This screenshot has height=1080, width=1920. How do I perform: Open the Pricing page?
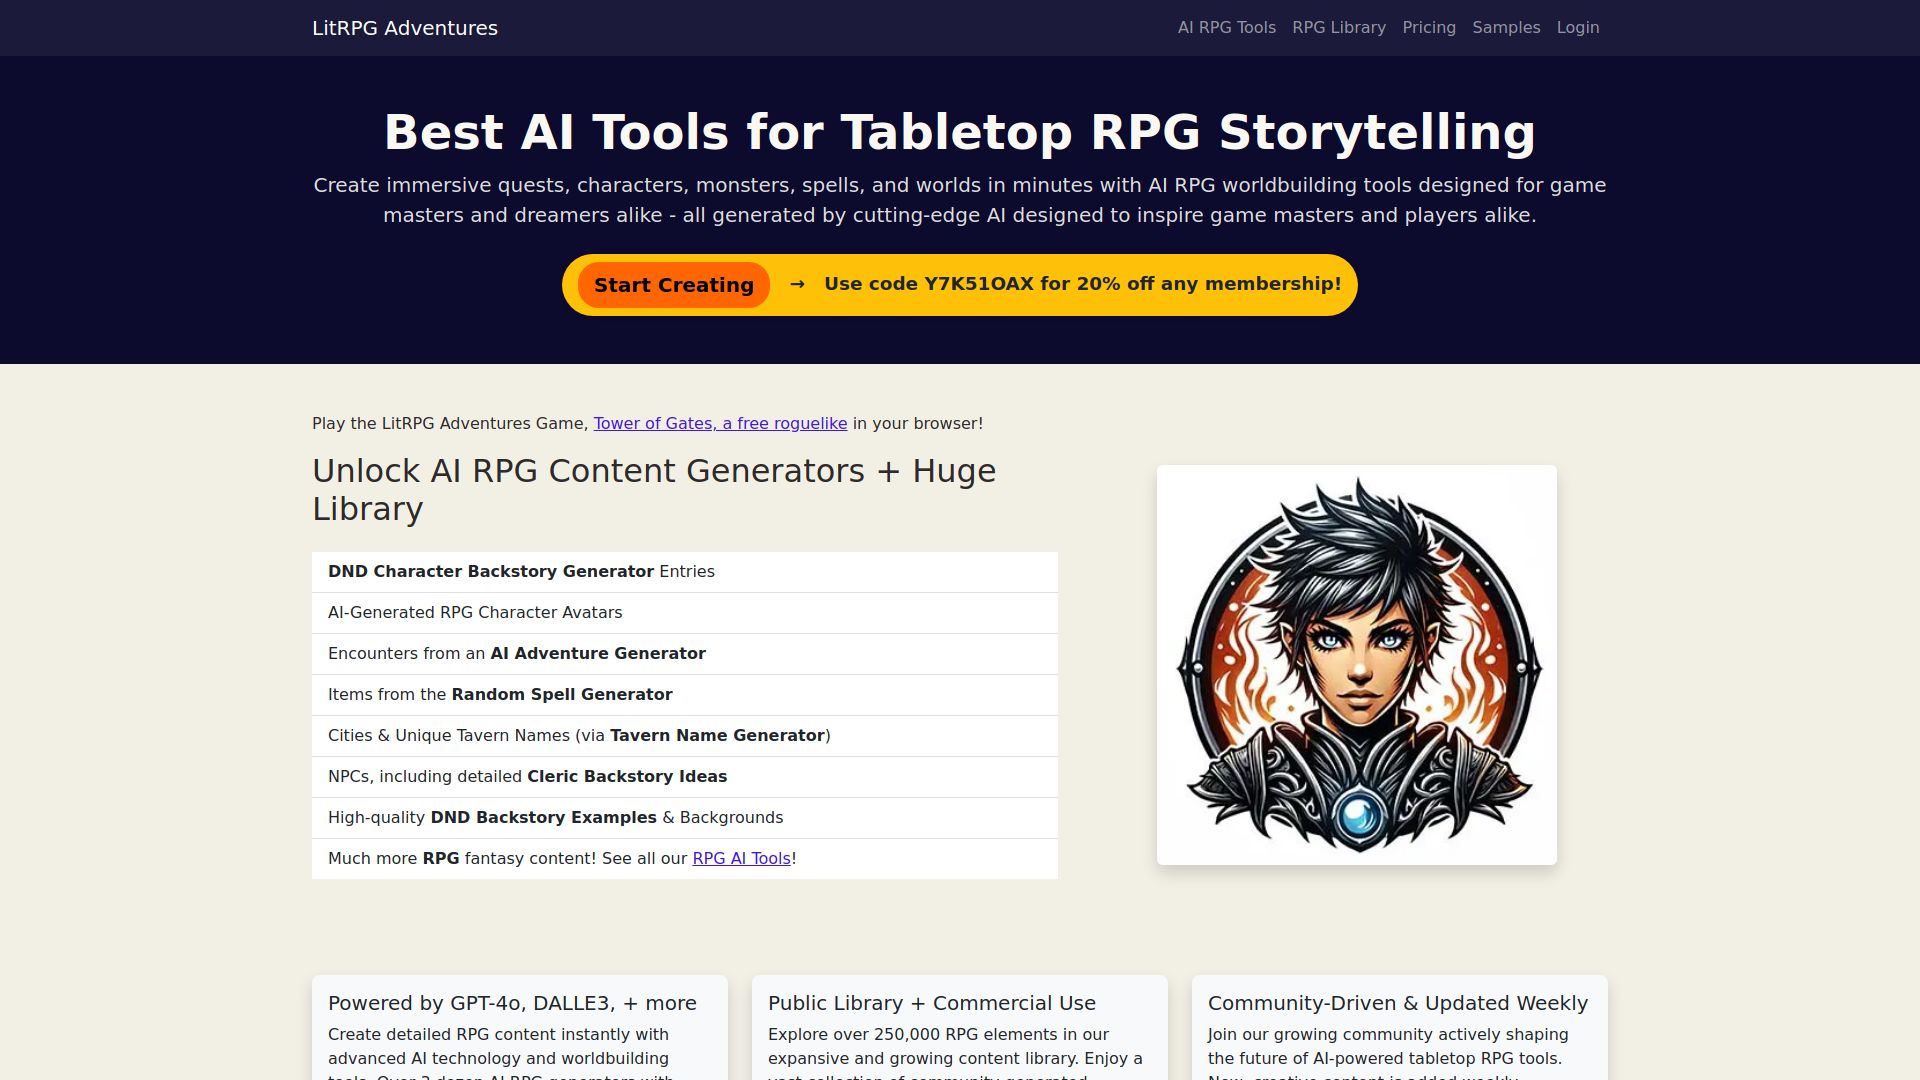(1429, 27)
